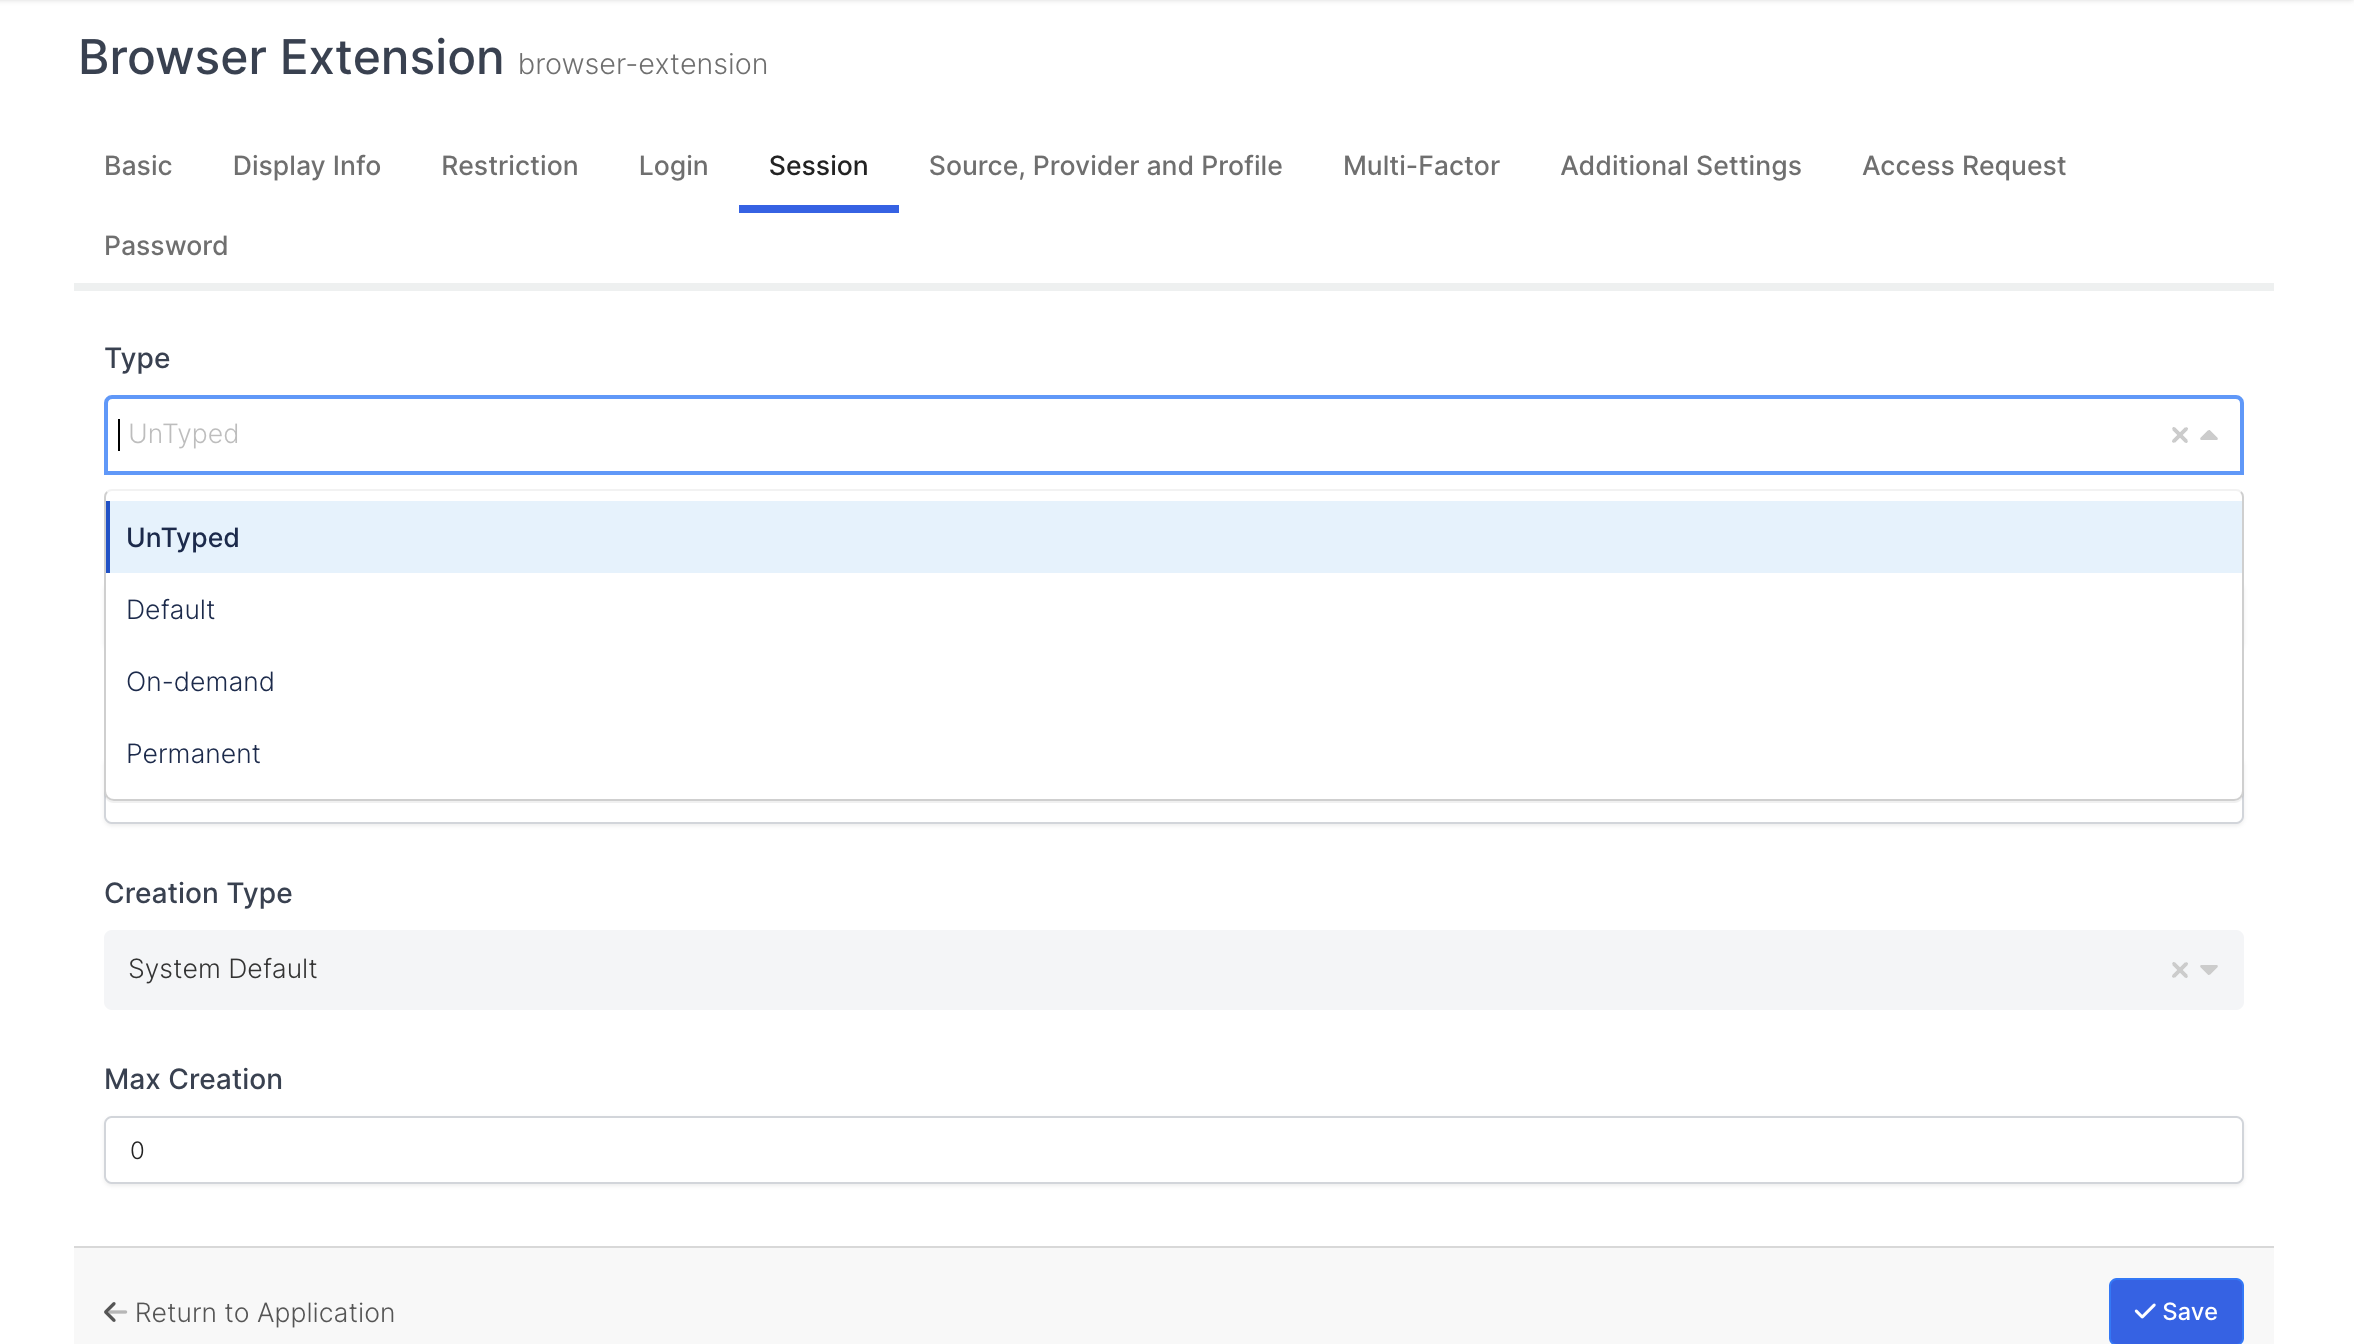Select Permanent in the dropdown list
2354x1344 pixels.
click(193, 753)
